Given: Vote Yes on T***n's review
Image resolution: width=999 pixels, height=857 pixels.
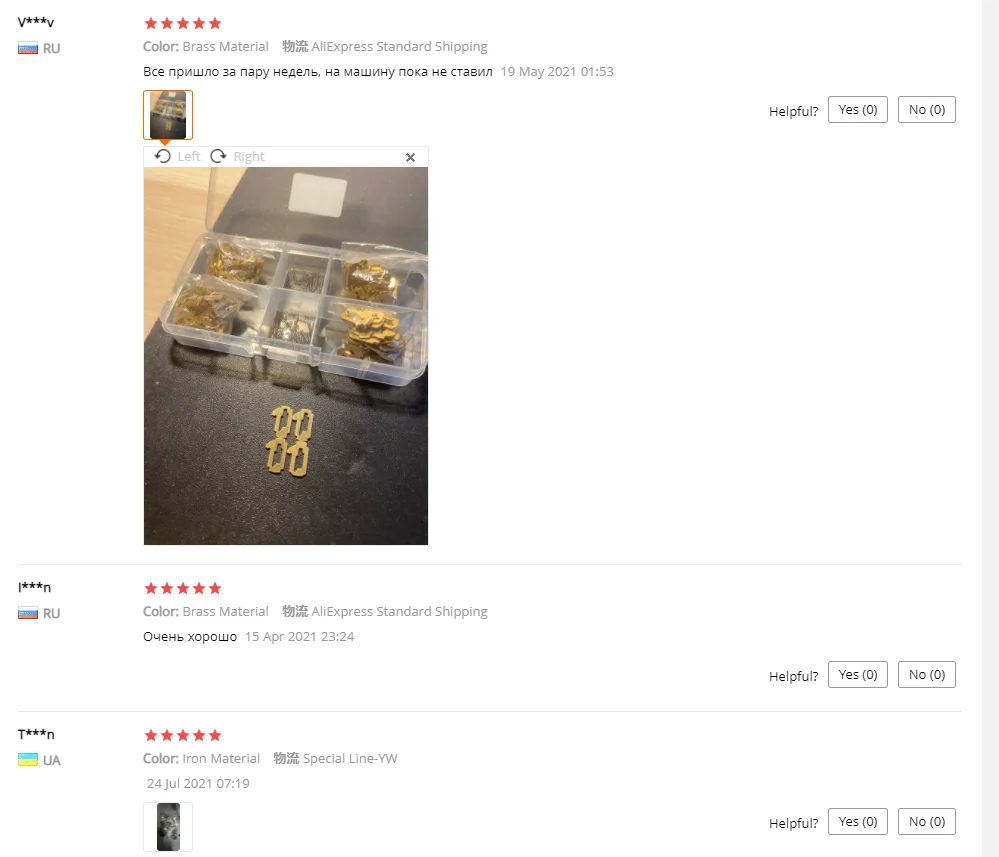Looking at the screenshot, I should click(858, 822).
